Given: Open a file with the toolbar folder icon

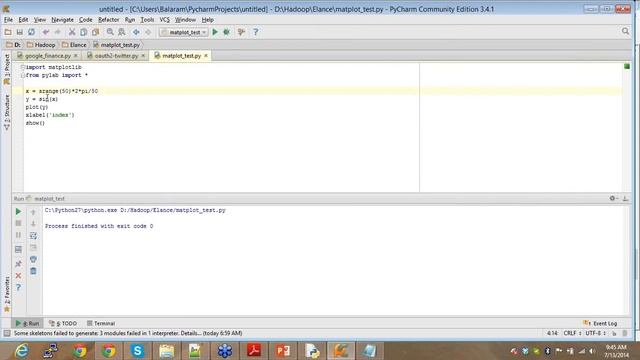Looking at the screenshot, I should coord(8,32).
